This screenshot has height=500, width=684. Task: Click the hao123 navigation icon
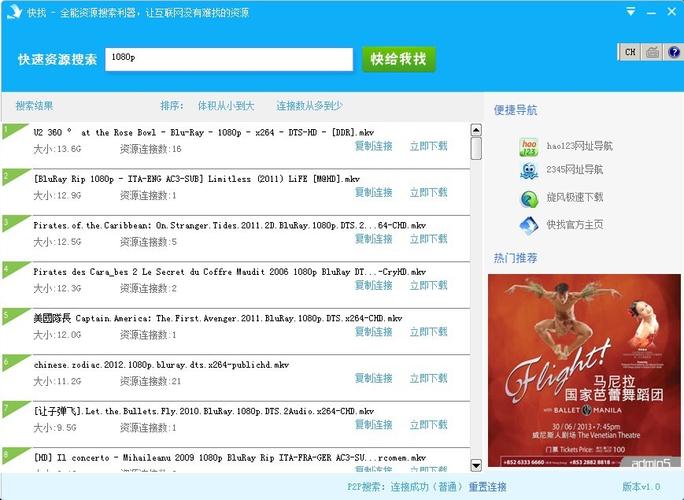tap(529, 146)
